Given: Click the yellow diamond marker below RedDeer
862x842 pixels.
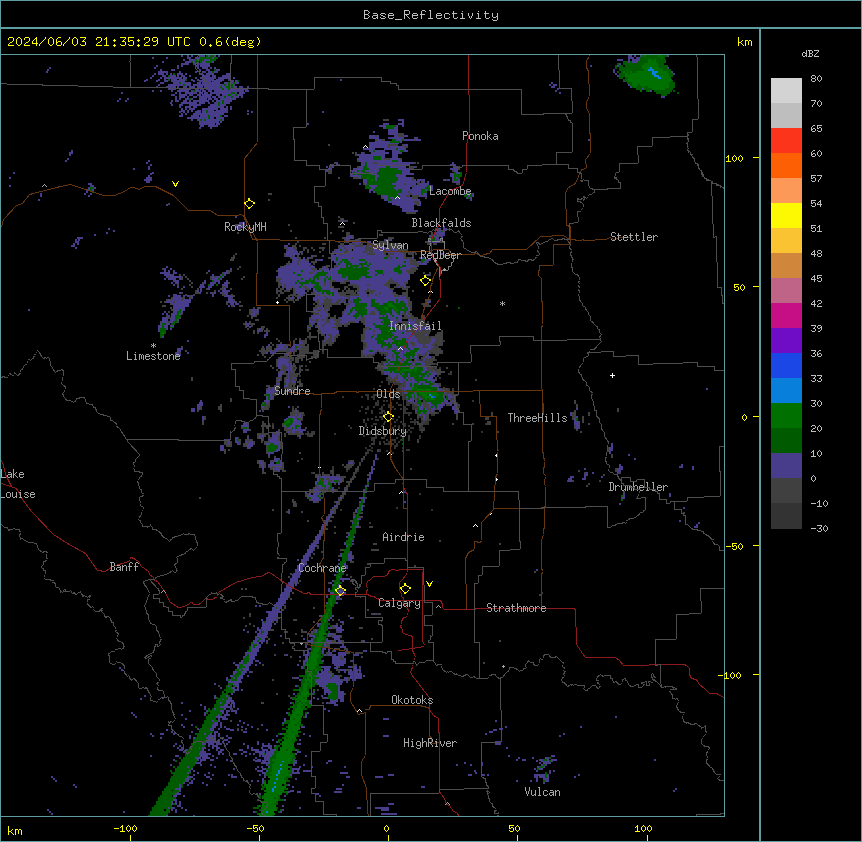Looking at the screenshot, I should [x=426, y=281].
